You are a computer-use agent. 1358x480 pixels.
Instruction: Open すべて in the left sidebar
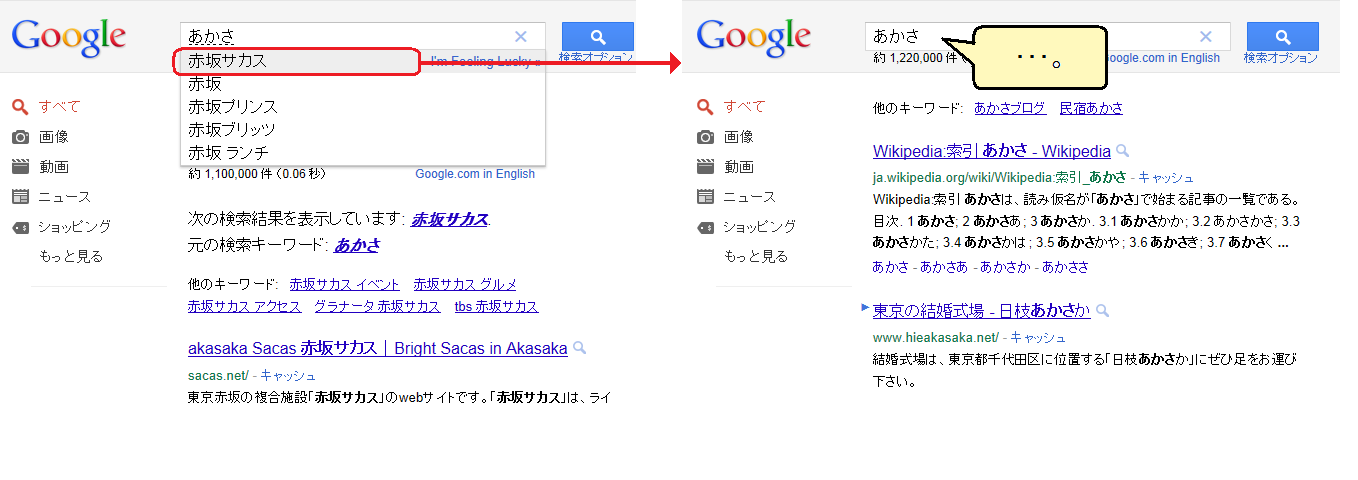coord(59,106)
